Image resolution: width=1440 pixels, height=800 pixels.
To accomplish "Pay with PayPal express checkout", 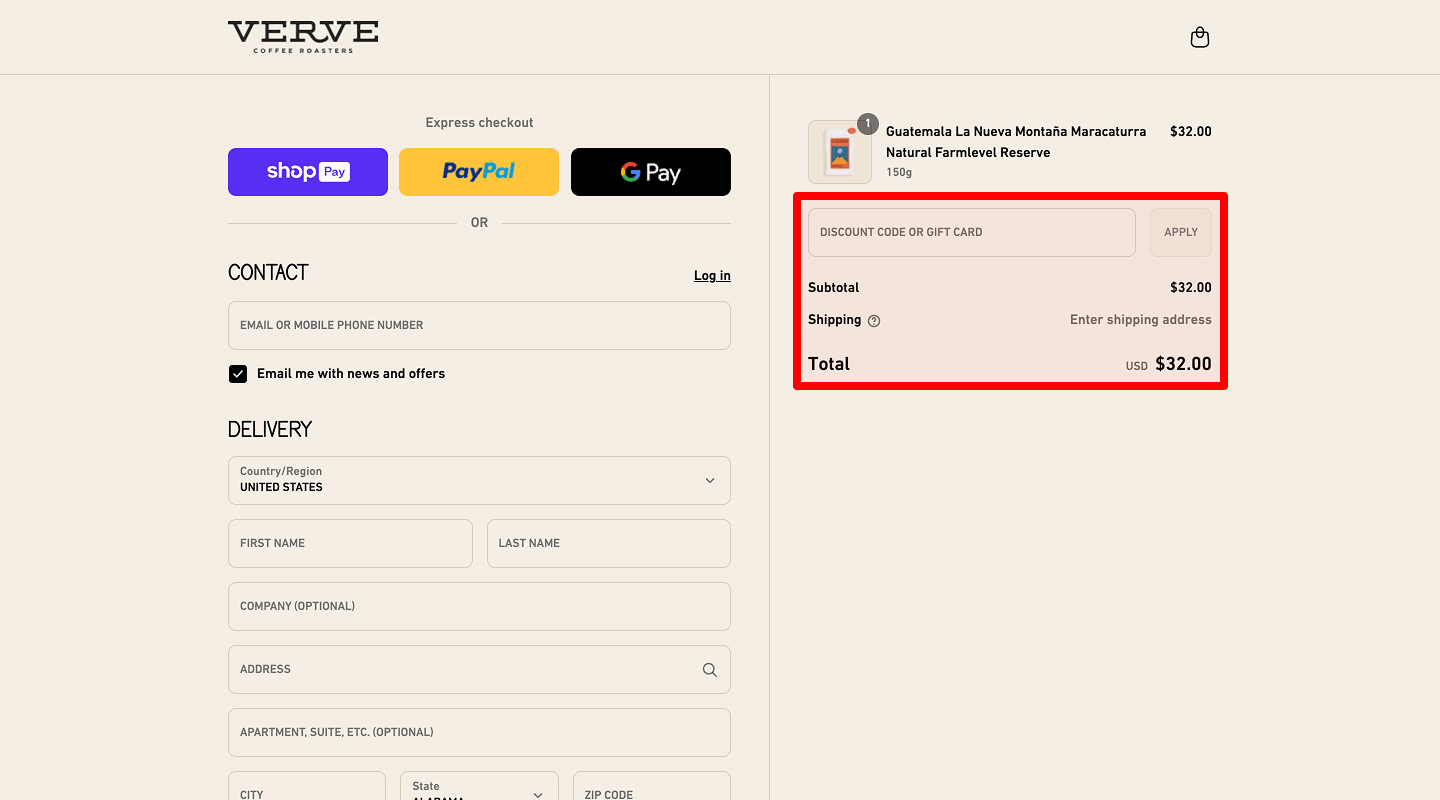I will 479,172.
